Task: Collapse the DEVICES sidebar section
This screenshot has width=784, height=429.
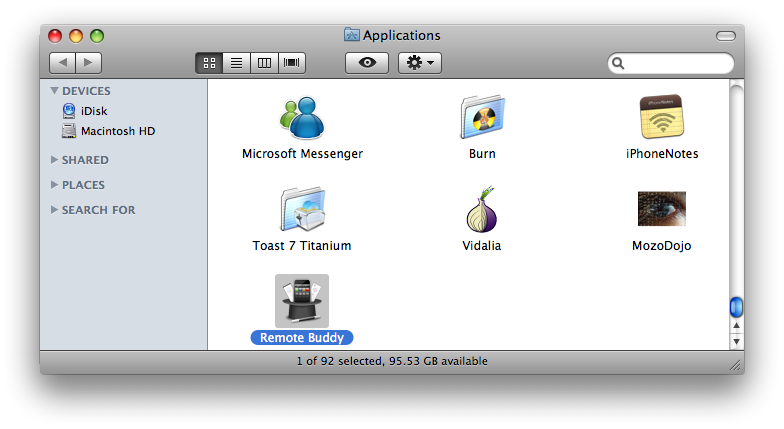Action: (x=54, y=91)
